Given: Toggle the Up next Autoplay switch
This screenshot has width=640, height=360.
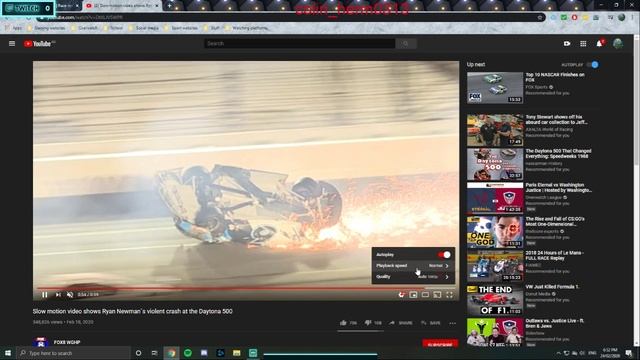Looking at the screenshot, I should pos(593,64).
